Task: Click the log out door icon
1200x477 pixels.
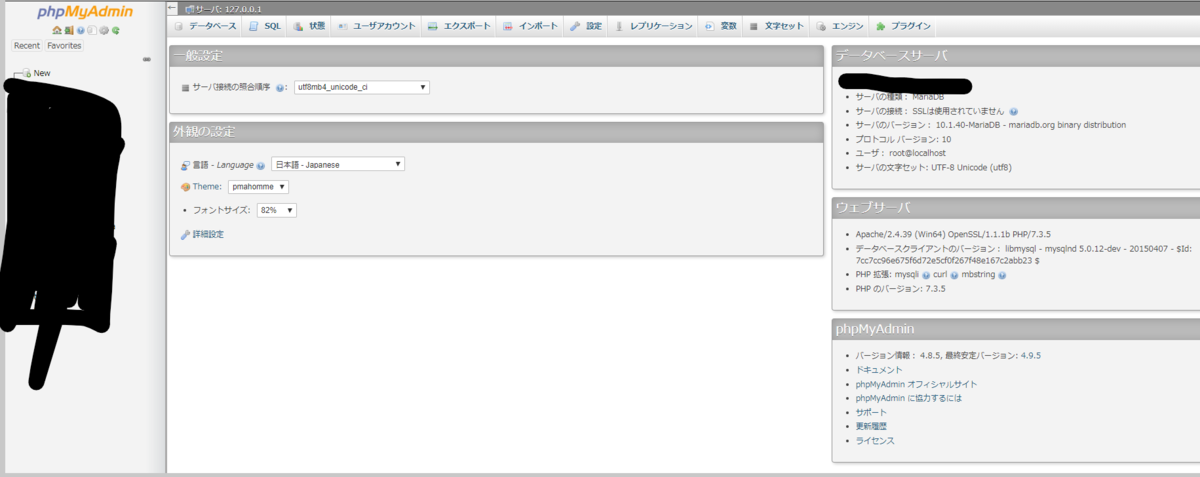Action: (69, 30)
